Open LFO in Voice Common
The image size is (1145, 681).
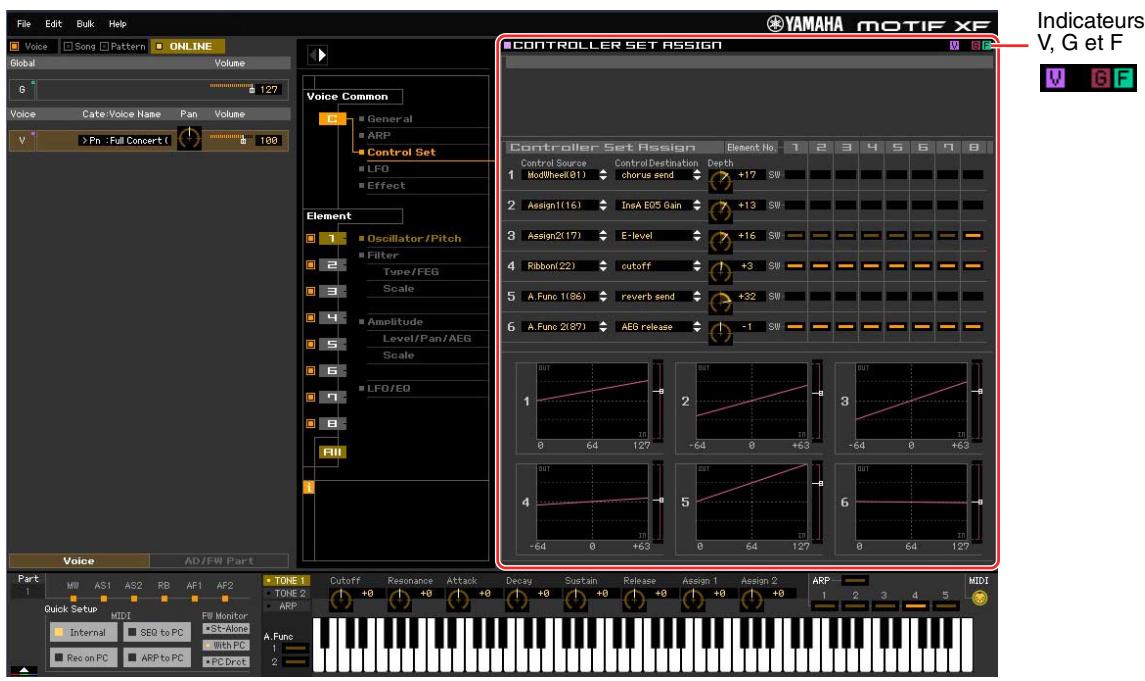[x=378, y=169]
